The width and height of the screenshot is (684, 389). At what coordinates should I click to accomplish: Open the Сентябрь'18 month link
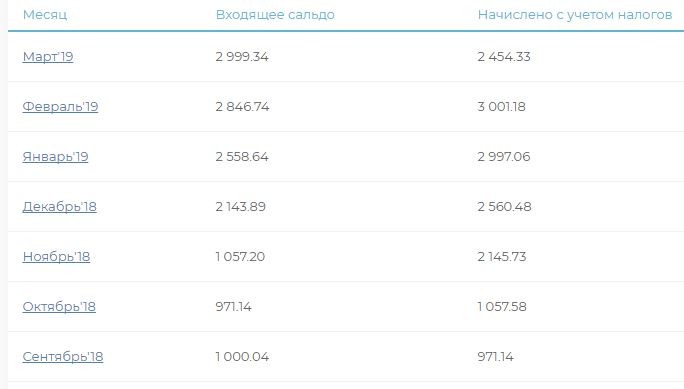click(63, 357)
